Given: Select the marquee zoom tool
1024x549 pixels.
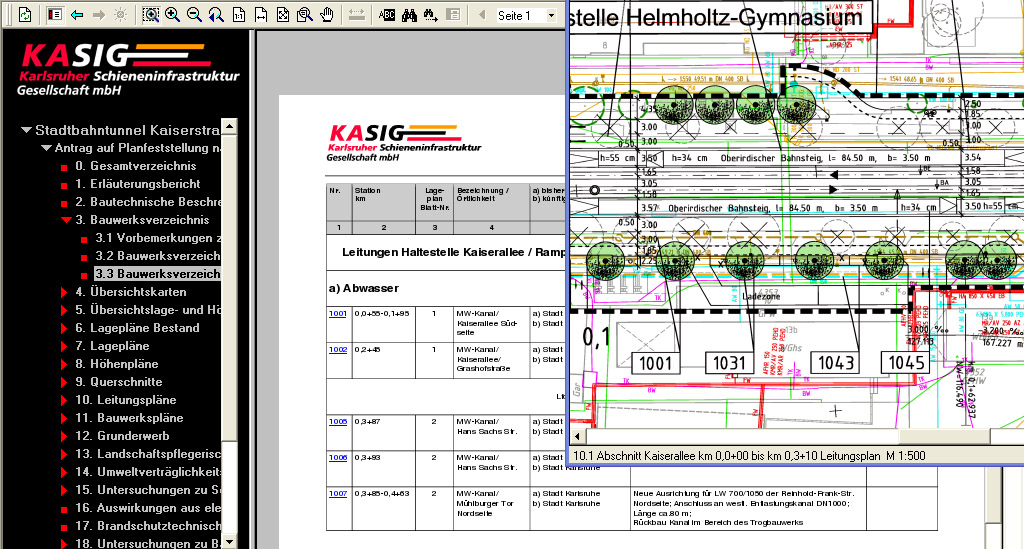Looking at the screenshot, I should pyautogui.click(x=151, y=14).
